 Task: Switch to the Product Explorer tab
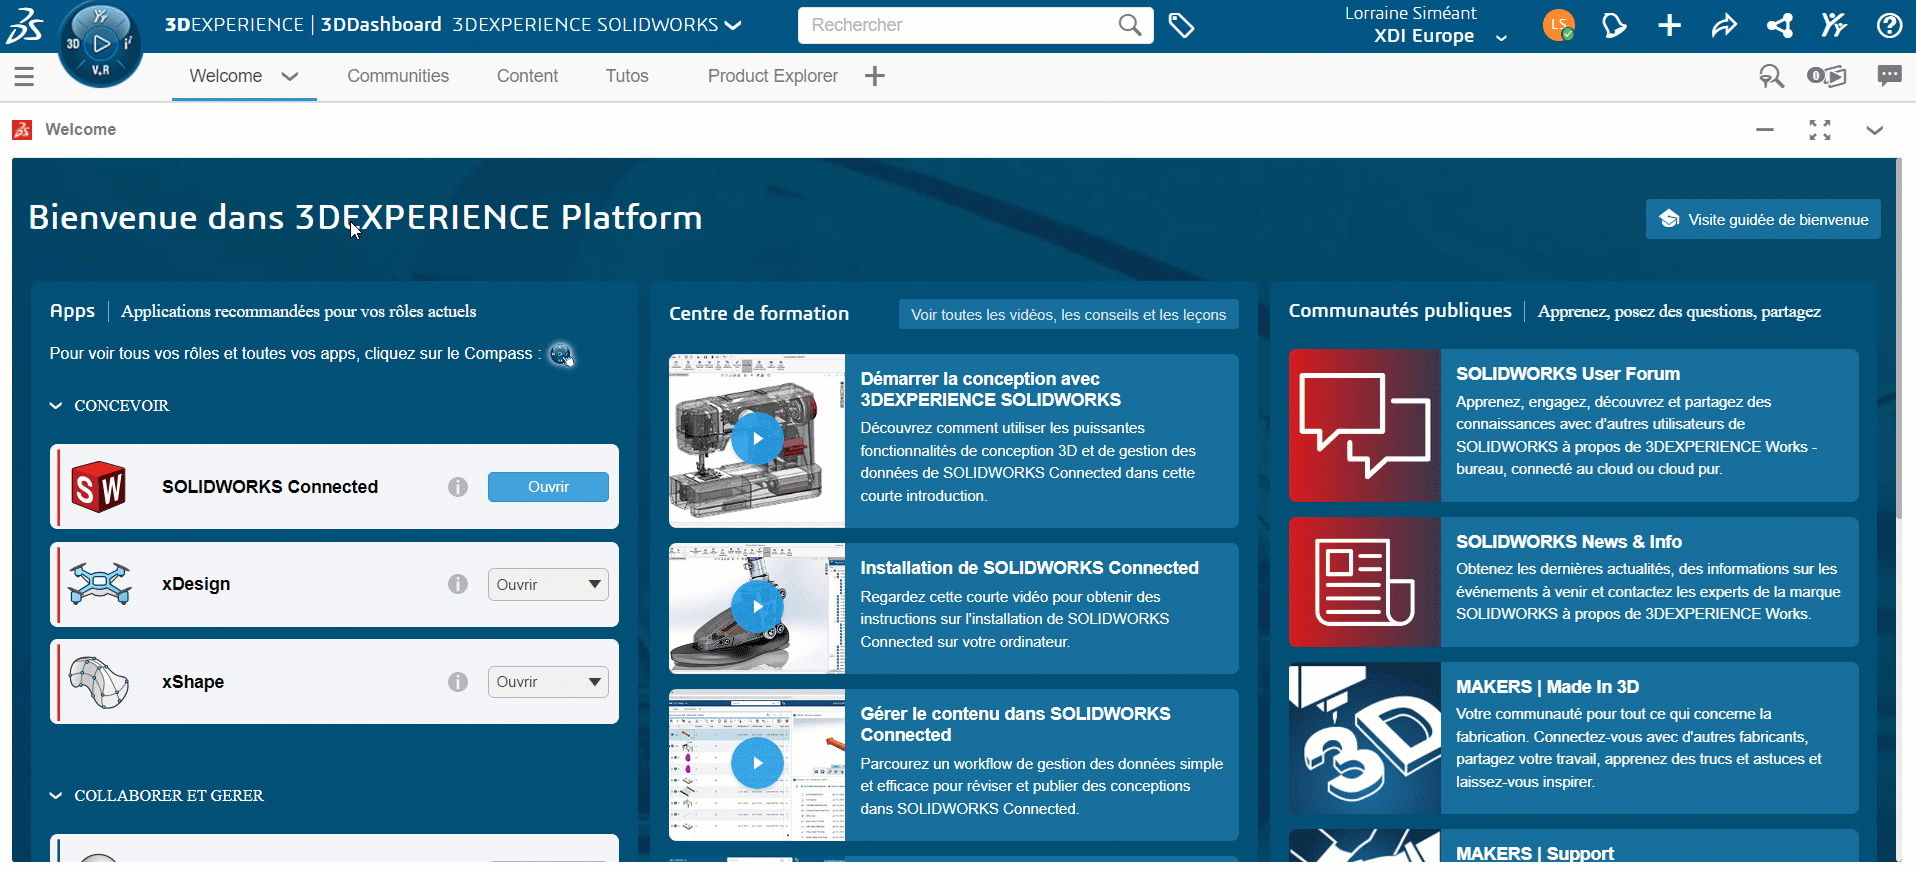pyautogui.click(x=772, y=76)
